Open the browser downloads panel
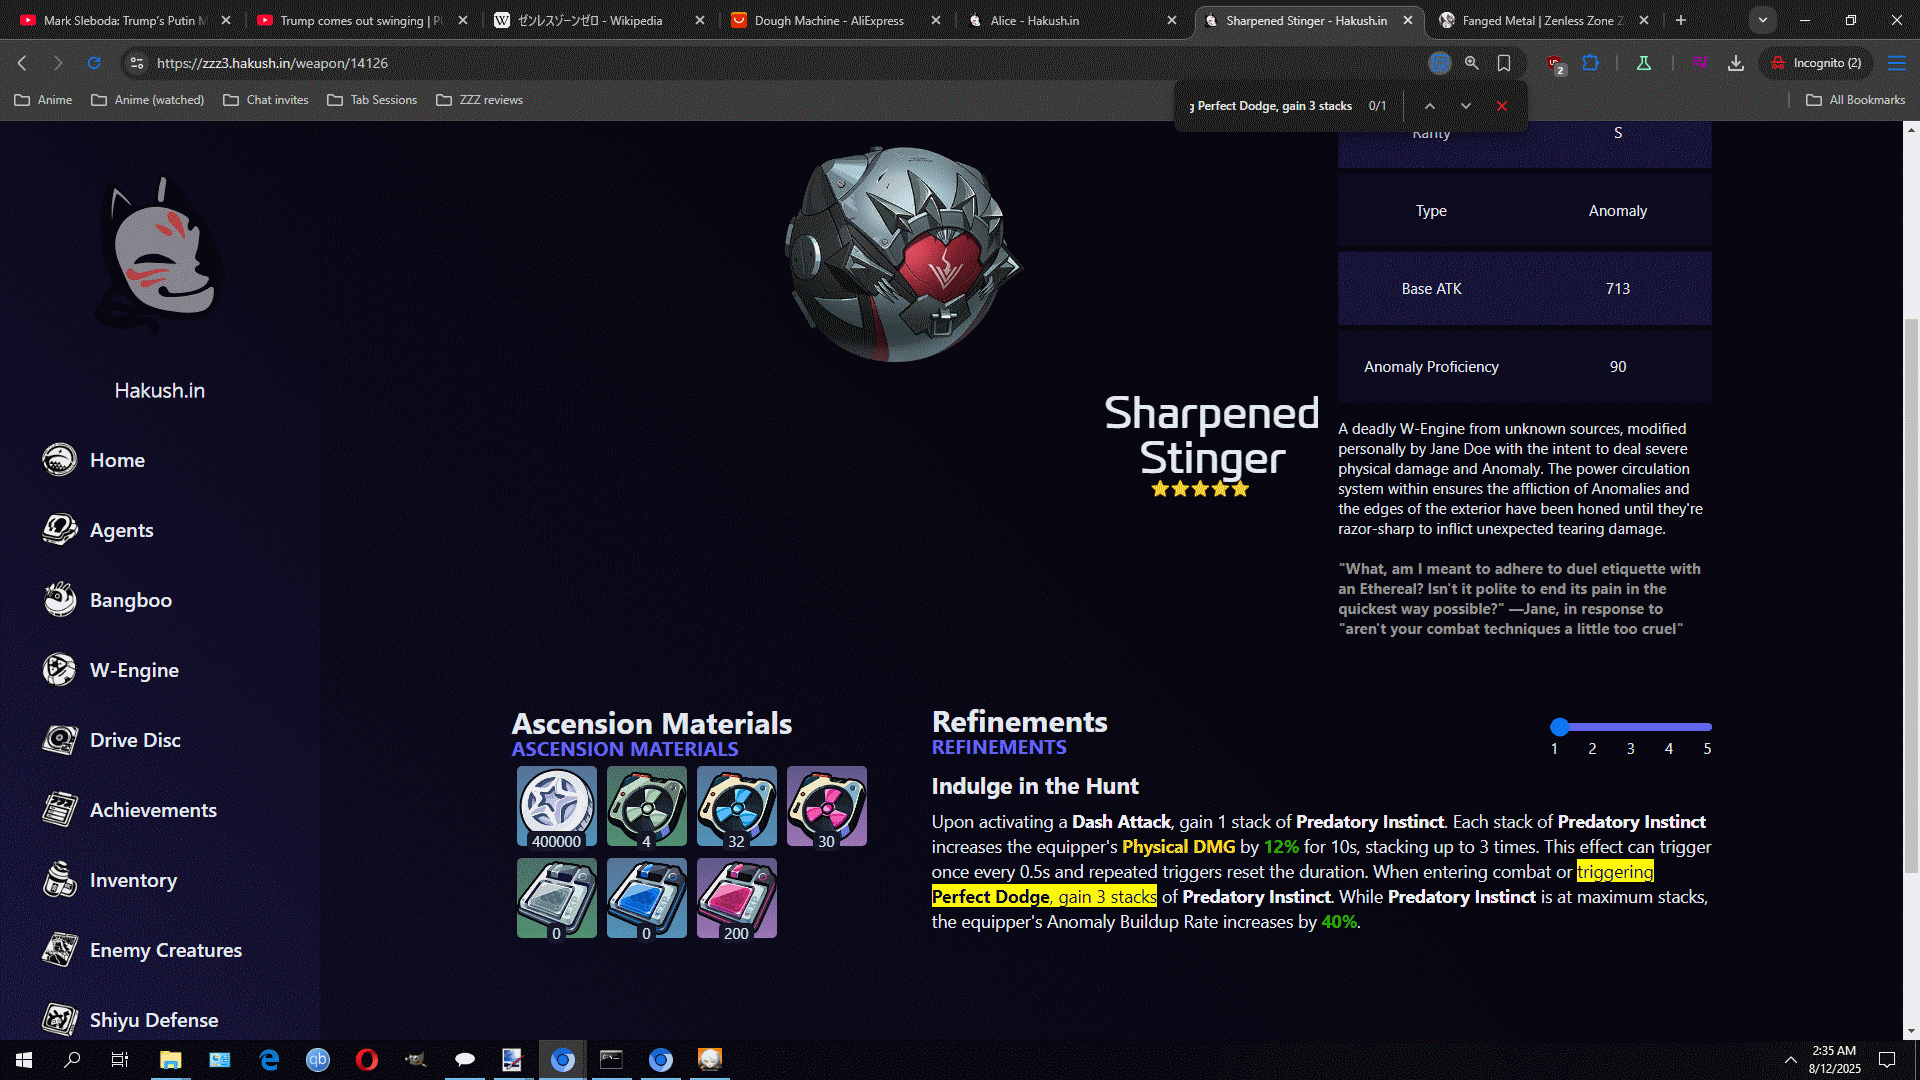The height and width of the screenshot is (1080, 1920). (x=1736, y=63)
